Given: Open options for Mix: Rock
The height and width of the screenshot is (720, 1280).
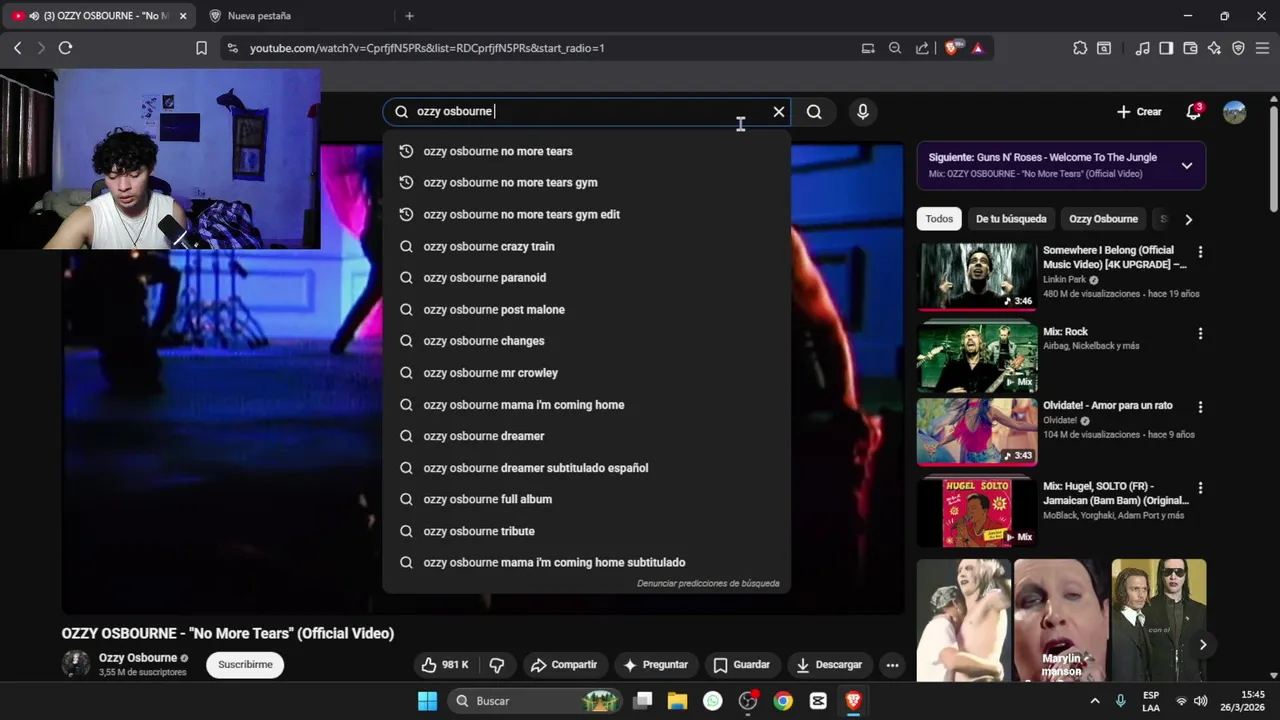Looking at the screenshot, I should pyautogui.click(x=1200, y=334).
